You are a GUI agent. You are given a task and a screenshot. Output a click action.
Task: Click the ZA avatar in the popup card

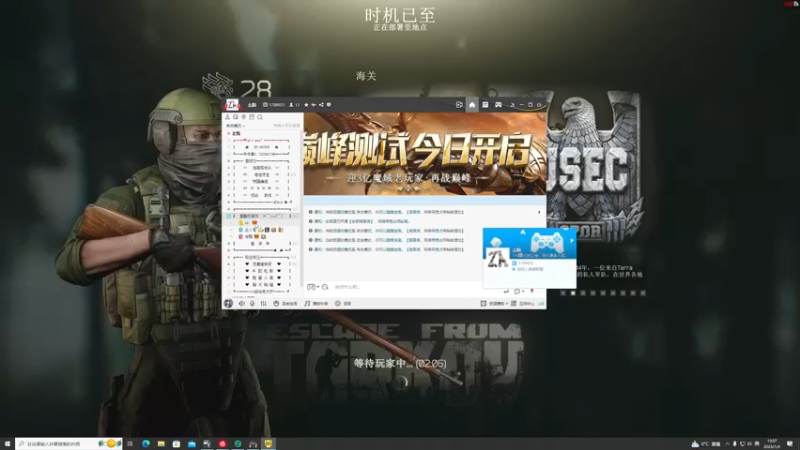point(497,259)
